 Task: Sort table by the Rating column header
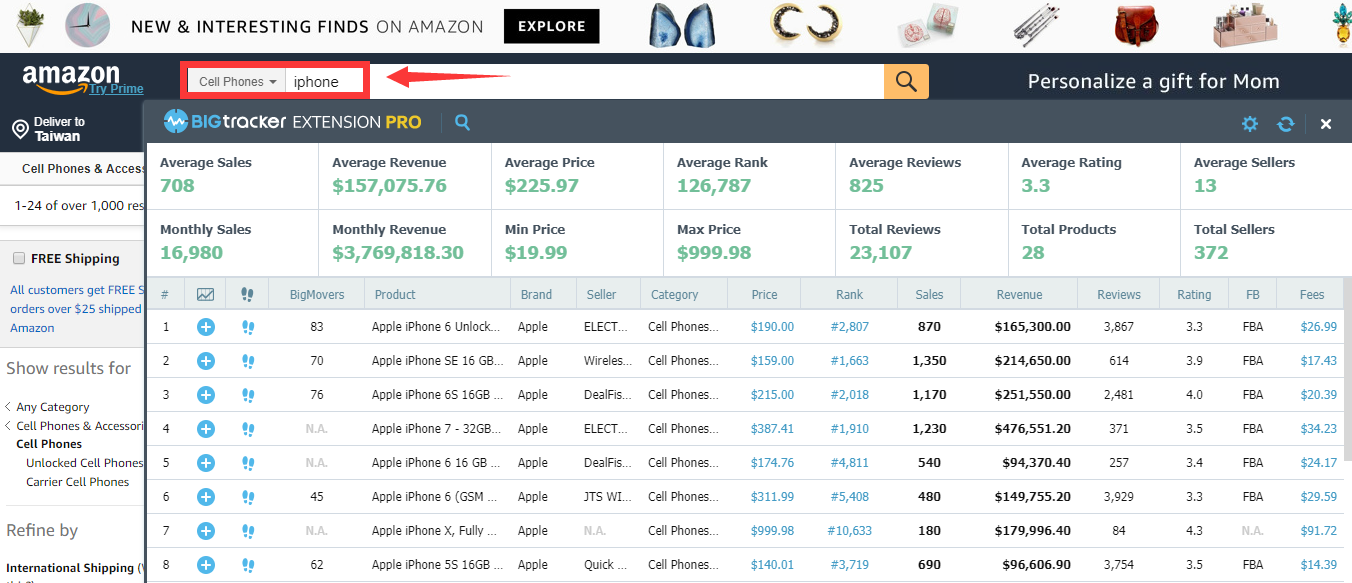tap(1194, 294)
